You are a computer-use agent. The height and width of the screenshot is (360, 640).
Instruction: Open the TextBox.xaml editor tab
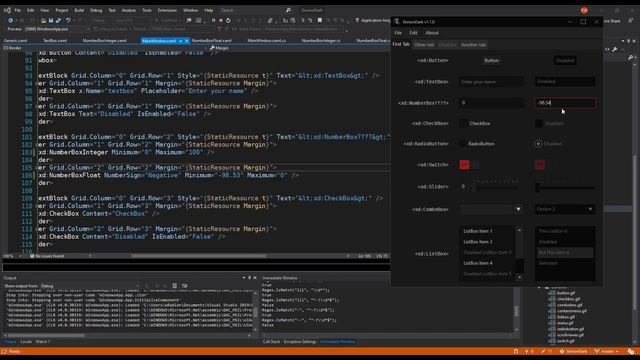point(55,41)
